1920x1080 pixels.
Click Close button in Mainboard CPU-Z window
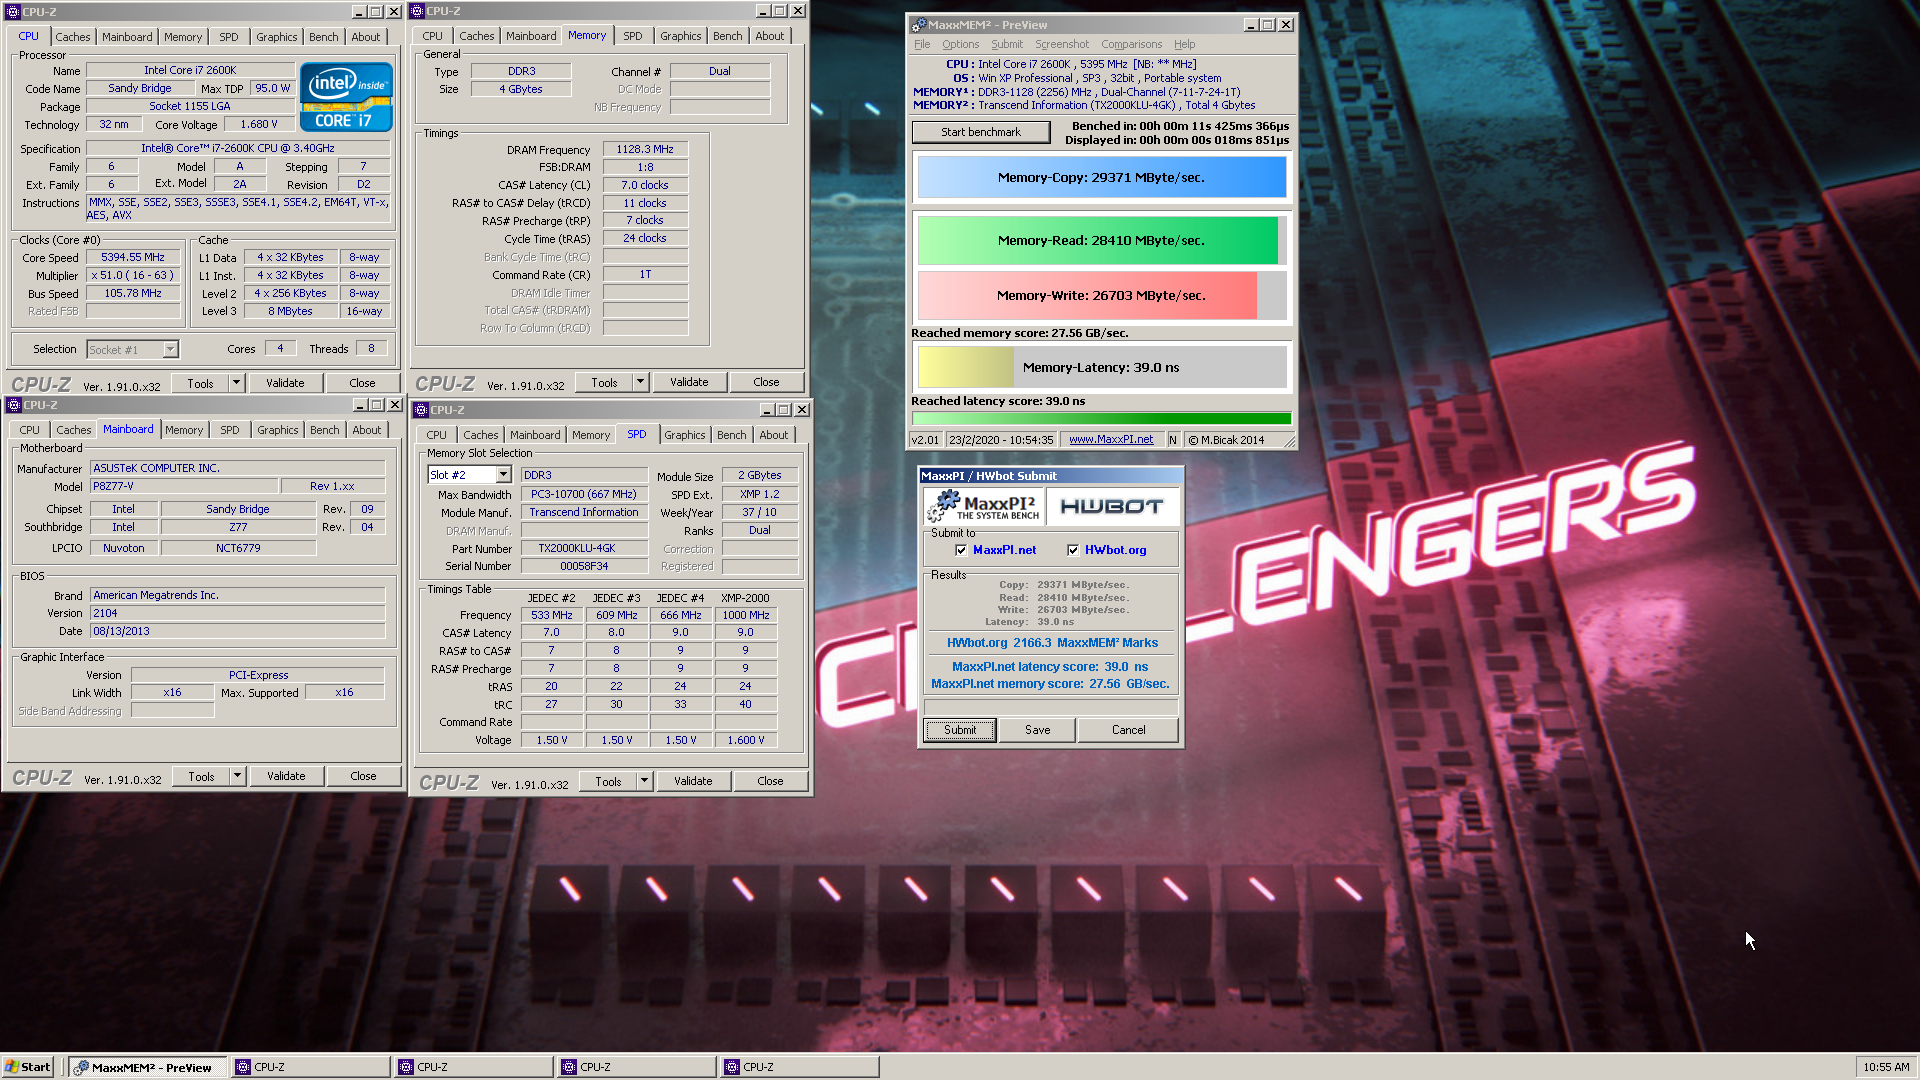pos(363,776)
